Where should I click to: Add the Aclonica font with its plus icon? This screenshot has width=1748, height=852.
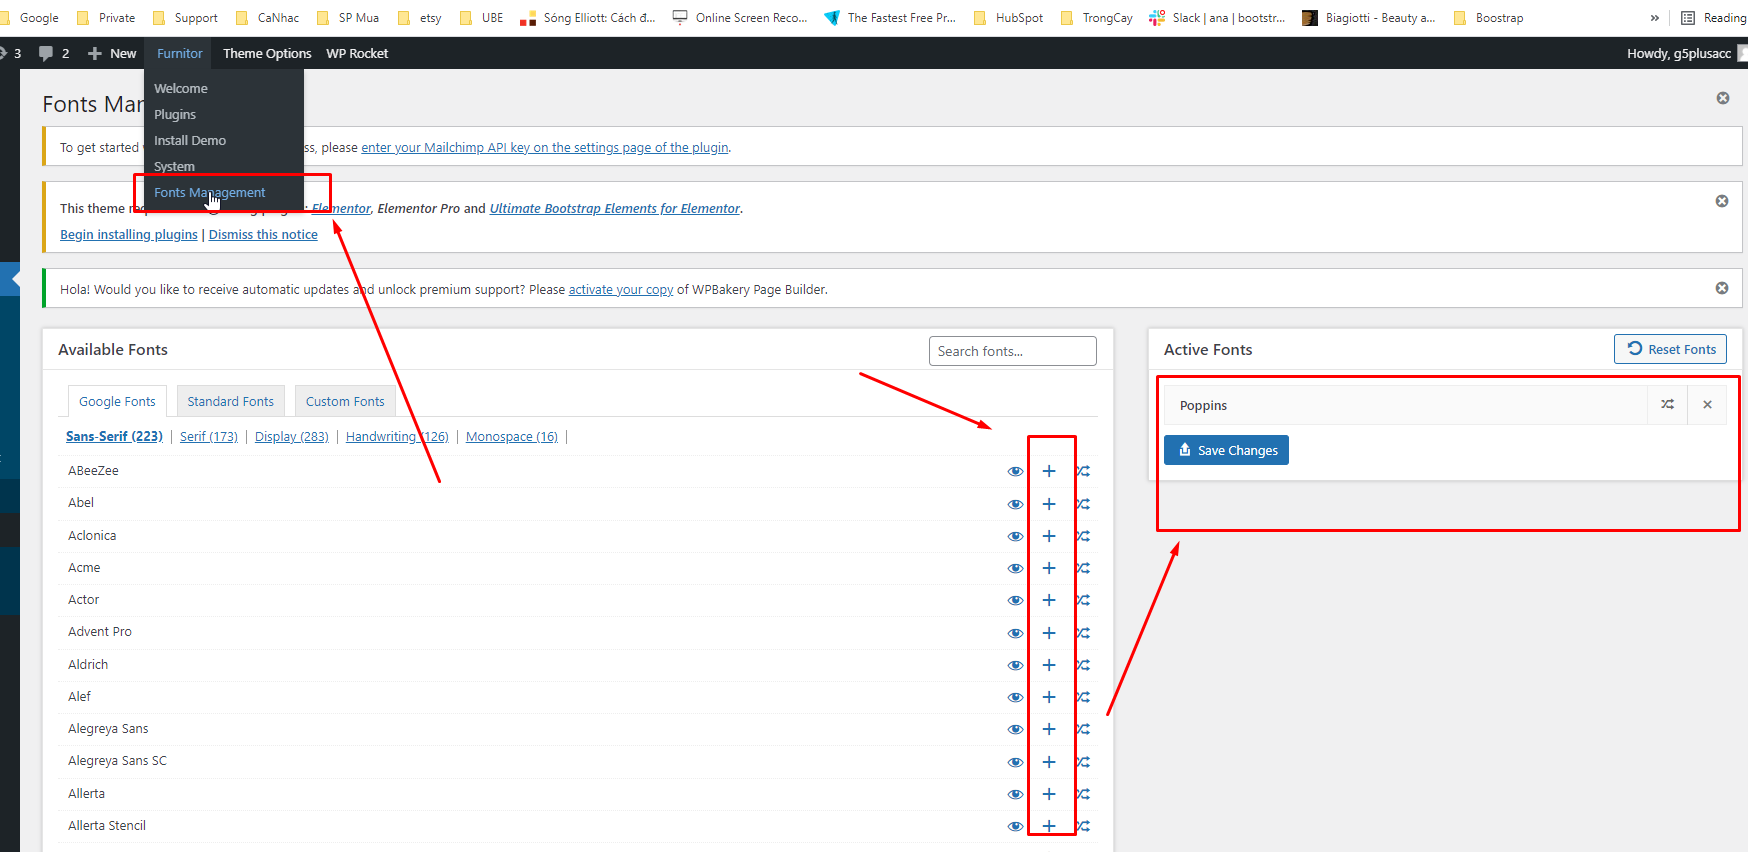pyautogui.click(x=1049, y=536)
